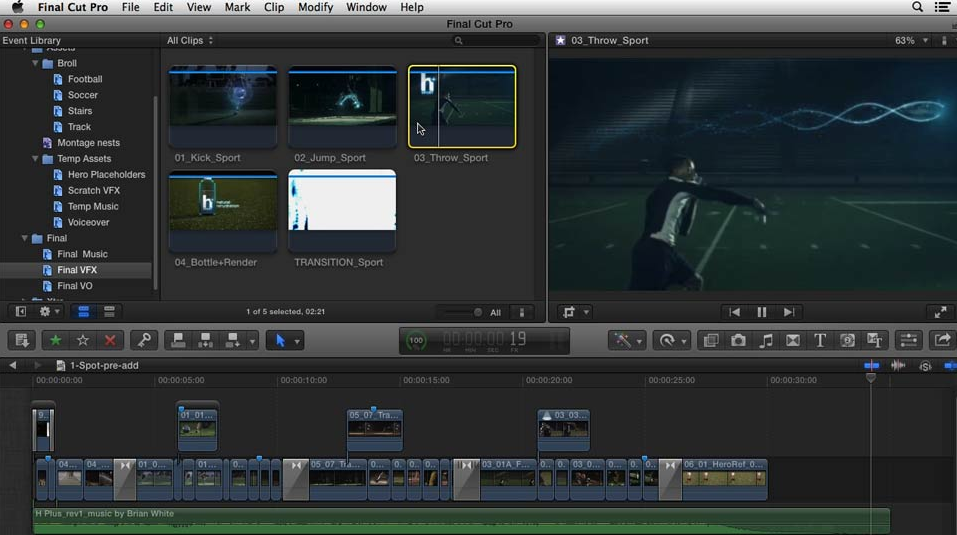The height and width of the screenshot is (535, 957).
Task: Collapse the Temp Assets folder
Action: coord(36,159)
